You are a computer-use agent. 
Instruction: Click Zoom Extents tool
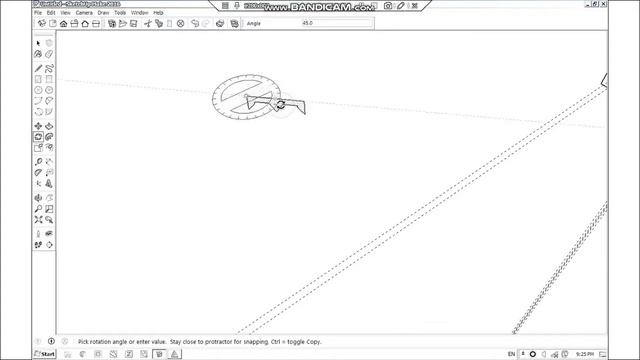point(38,220)
